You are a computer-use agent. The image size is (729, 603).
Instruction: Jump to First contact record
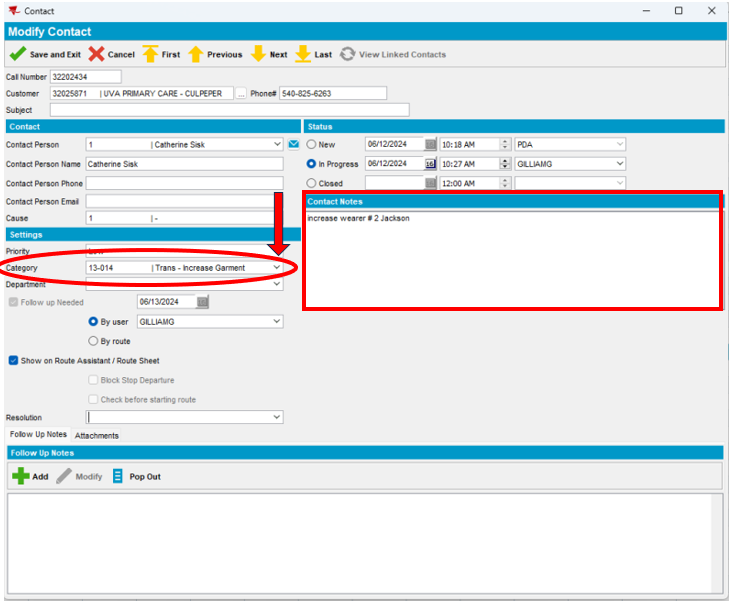tap(150, 54)
